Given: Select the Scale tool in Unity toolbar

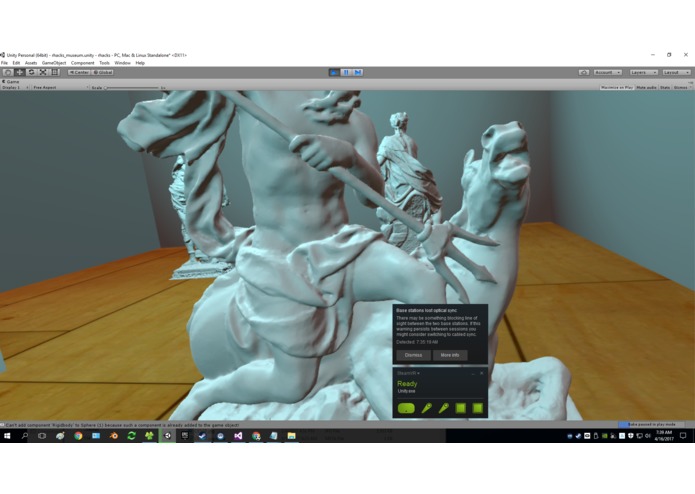Looking at the screenshot, I should pos(43,72).
